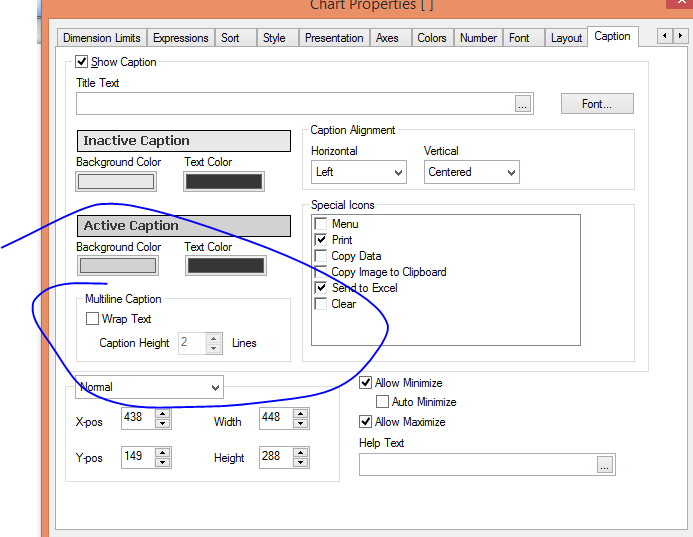Enable the Wrap Text checkbox
Image resolution: width=693 pixels, height=537 pixels.
coord(93,319)
